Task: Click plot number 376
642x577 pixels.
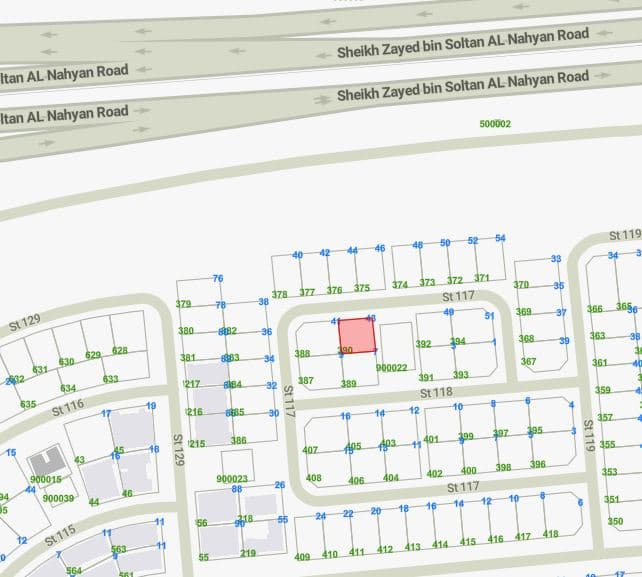Action: (x=334, y=290)
